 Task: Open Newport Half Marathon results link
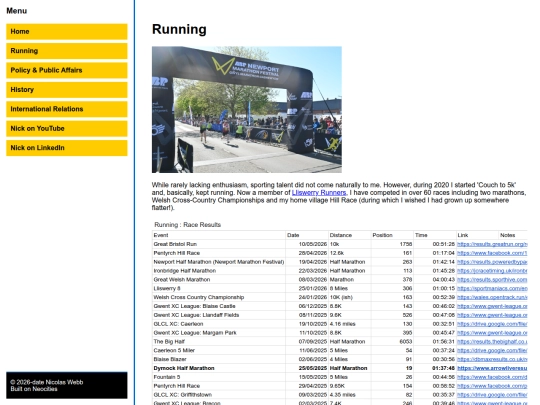[x=492, y=262]
